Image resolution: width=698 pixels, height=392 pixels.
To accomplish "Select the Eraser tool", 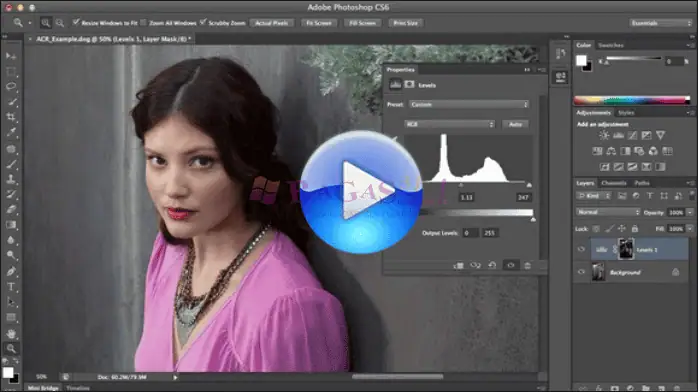I will click(11, 209).
